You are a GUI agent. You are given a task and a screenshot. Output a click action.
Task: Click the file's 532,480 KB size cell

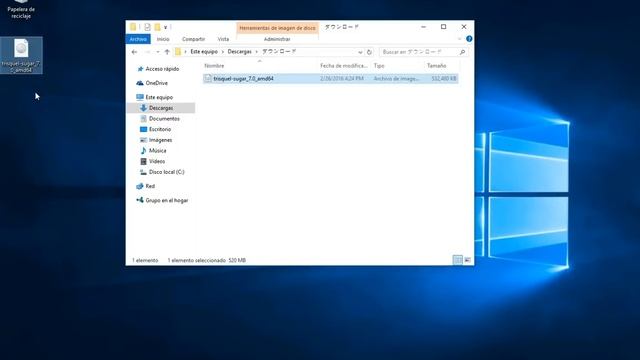click(x=444, y=78)
